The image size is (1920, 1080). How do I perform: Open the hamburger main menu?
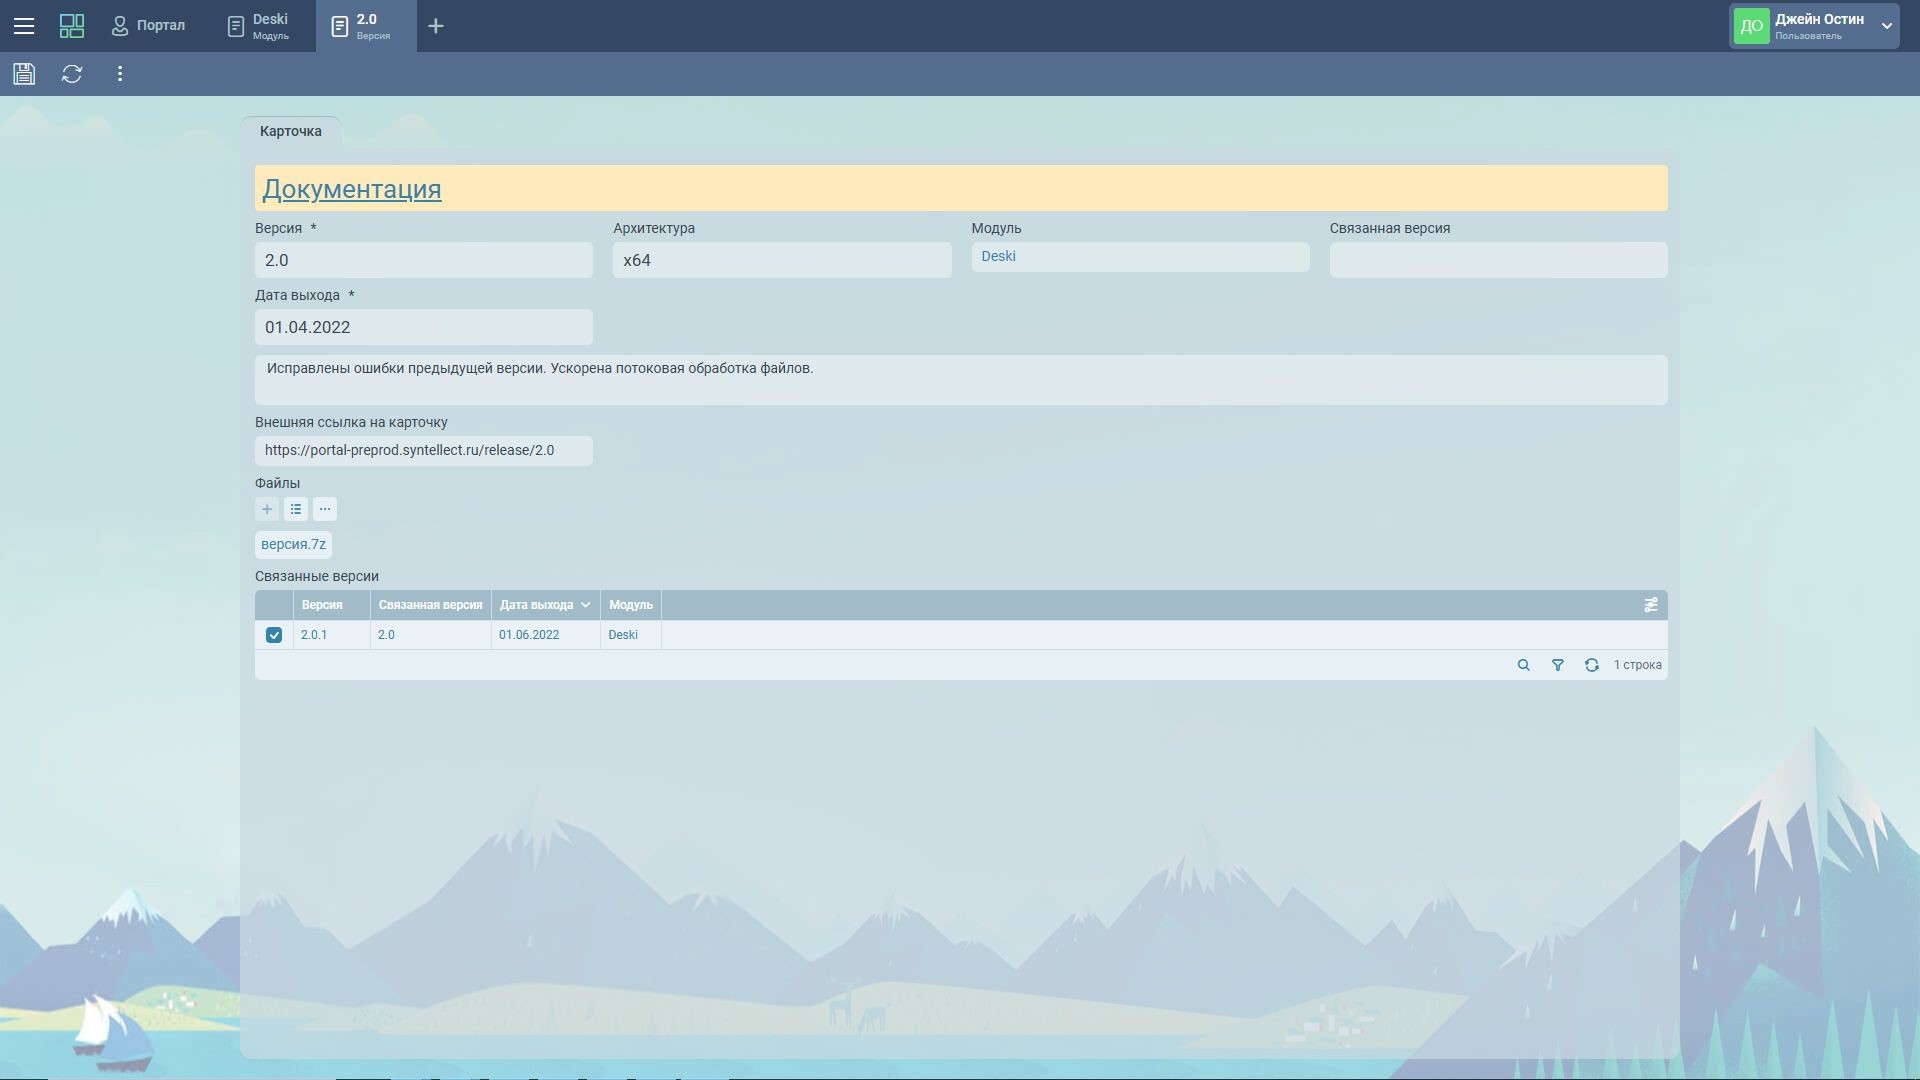click(24, 26)
